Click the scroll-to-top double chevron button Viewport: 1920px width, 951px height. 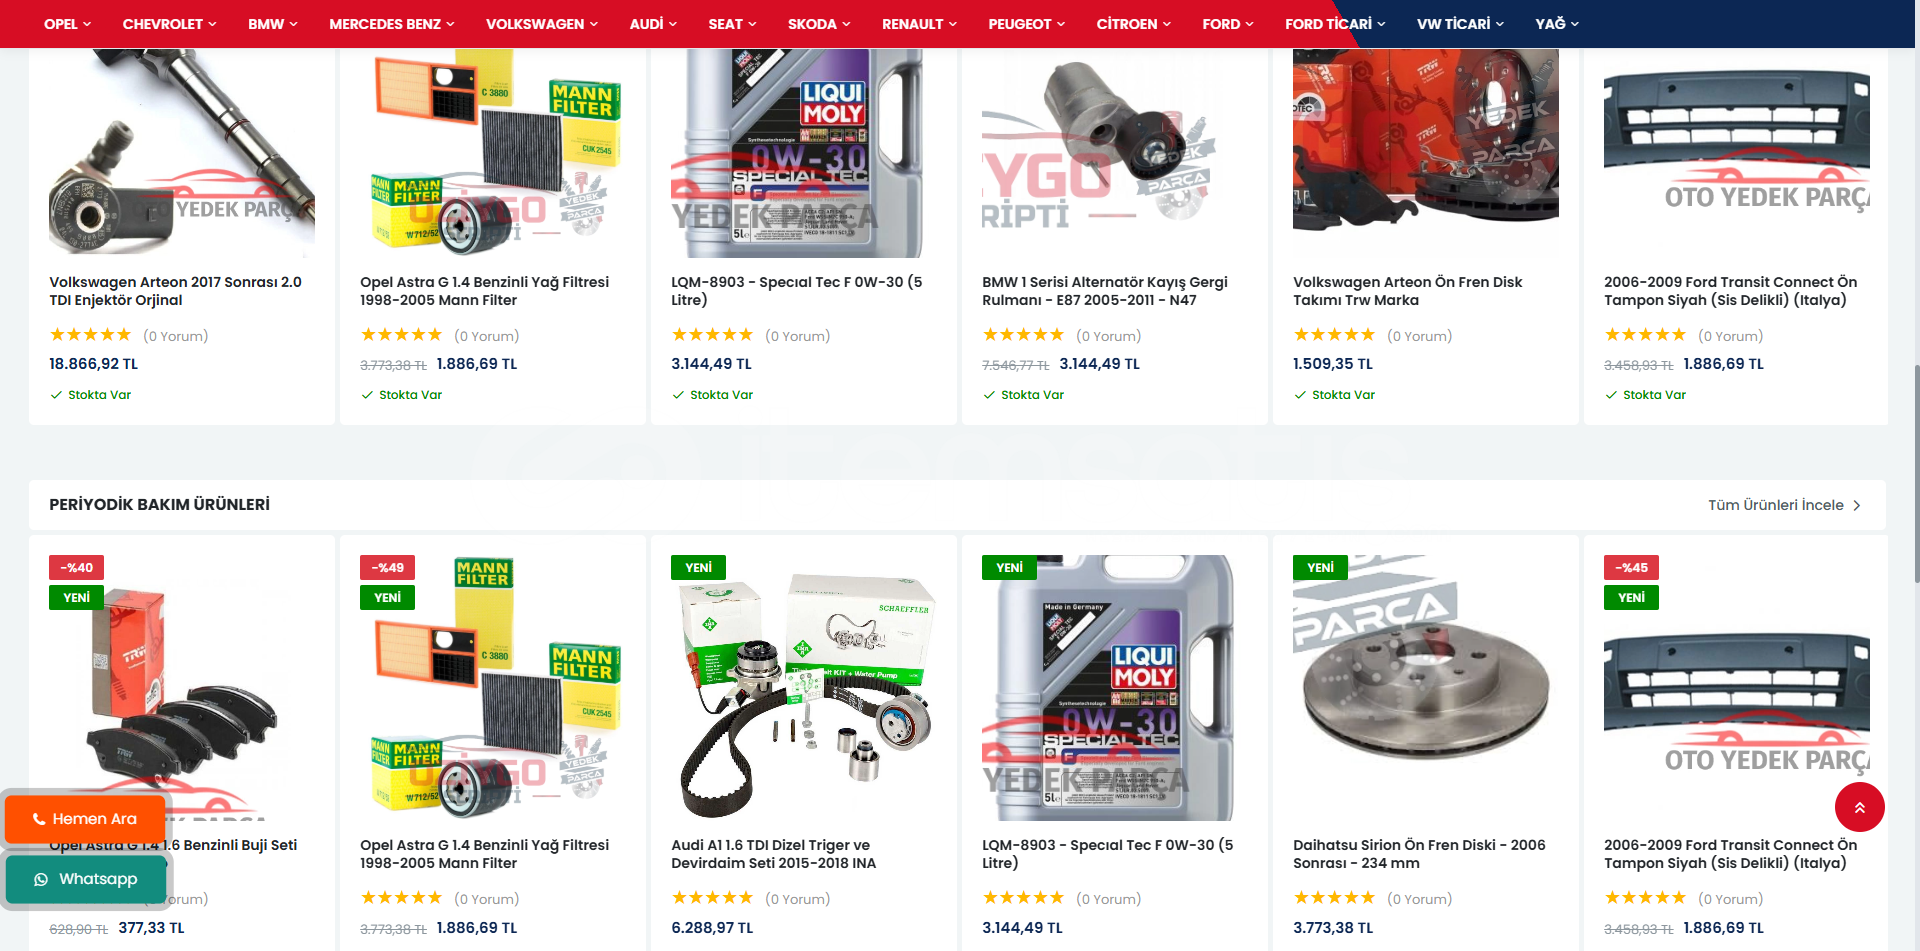[x=1859, y=807]
